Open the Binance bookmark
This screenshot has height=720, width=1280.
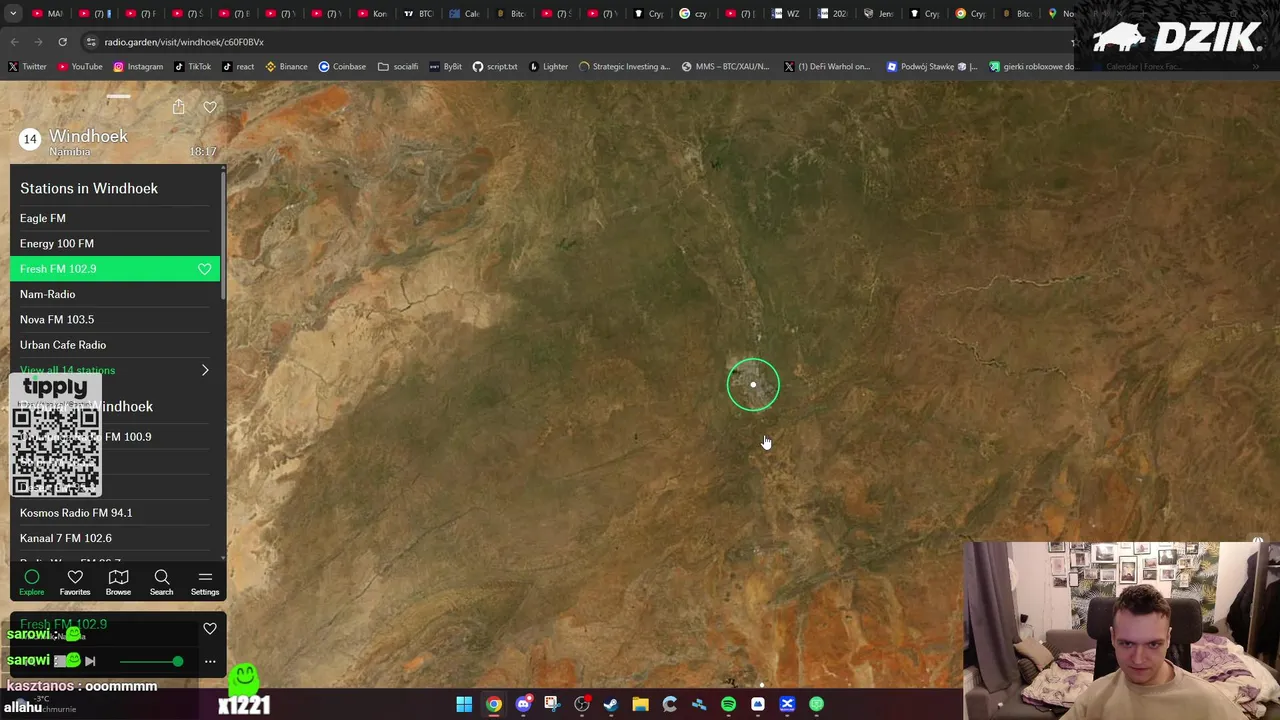point(286,67)
